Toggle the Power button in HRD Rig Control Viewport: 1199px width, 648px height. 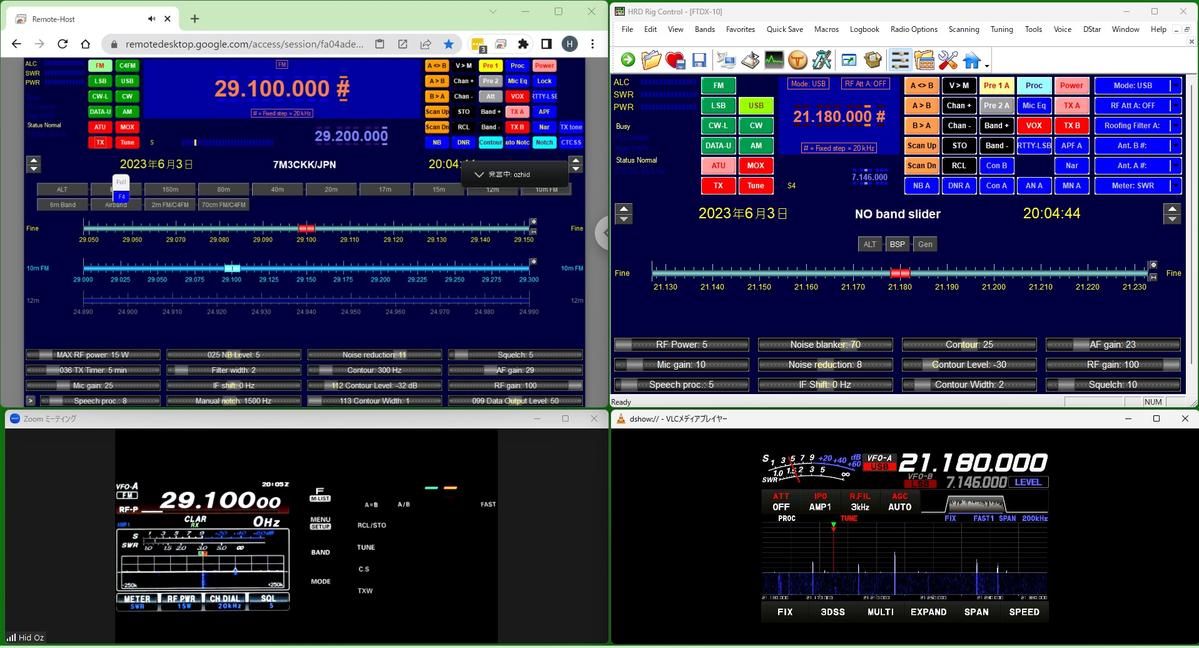(1071, 86)
